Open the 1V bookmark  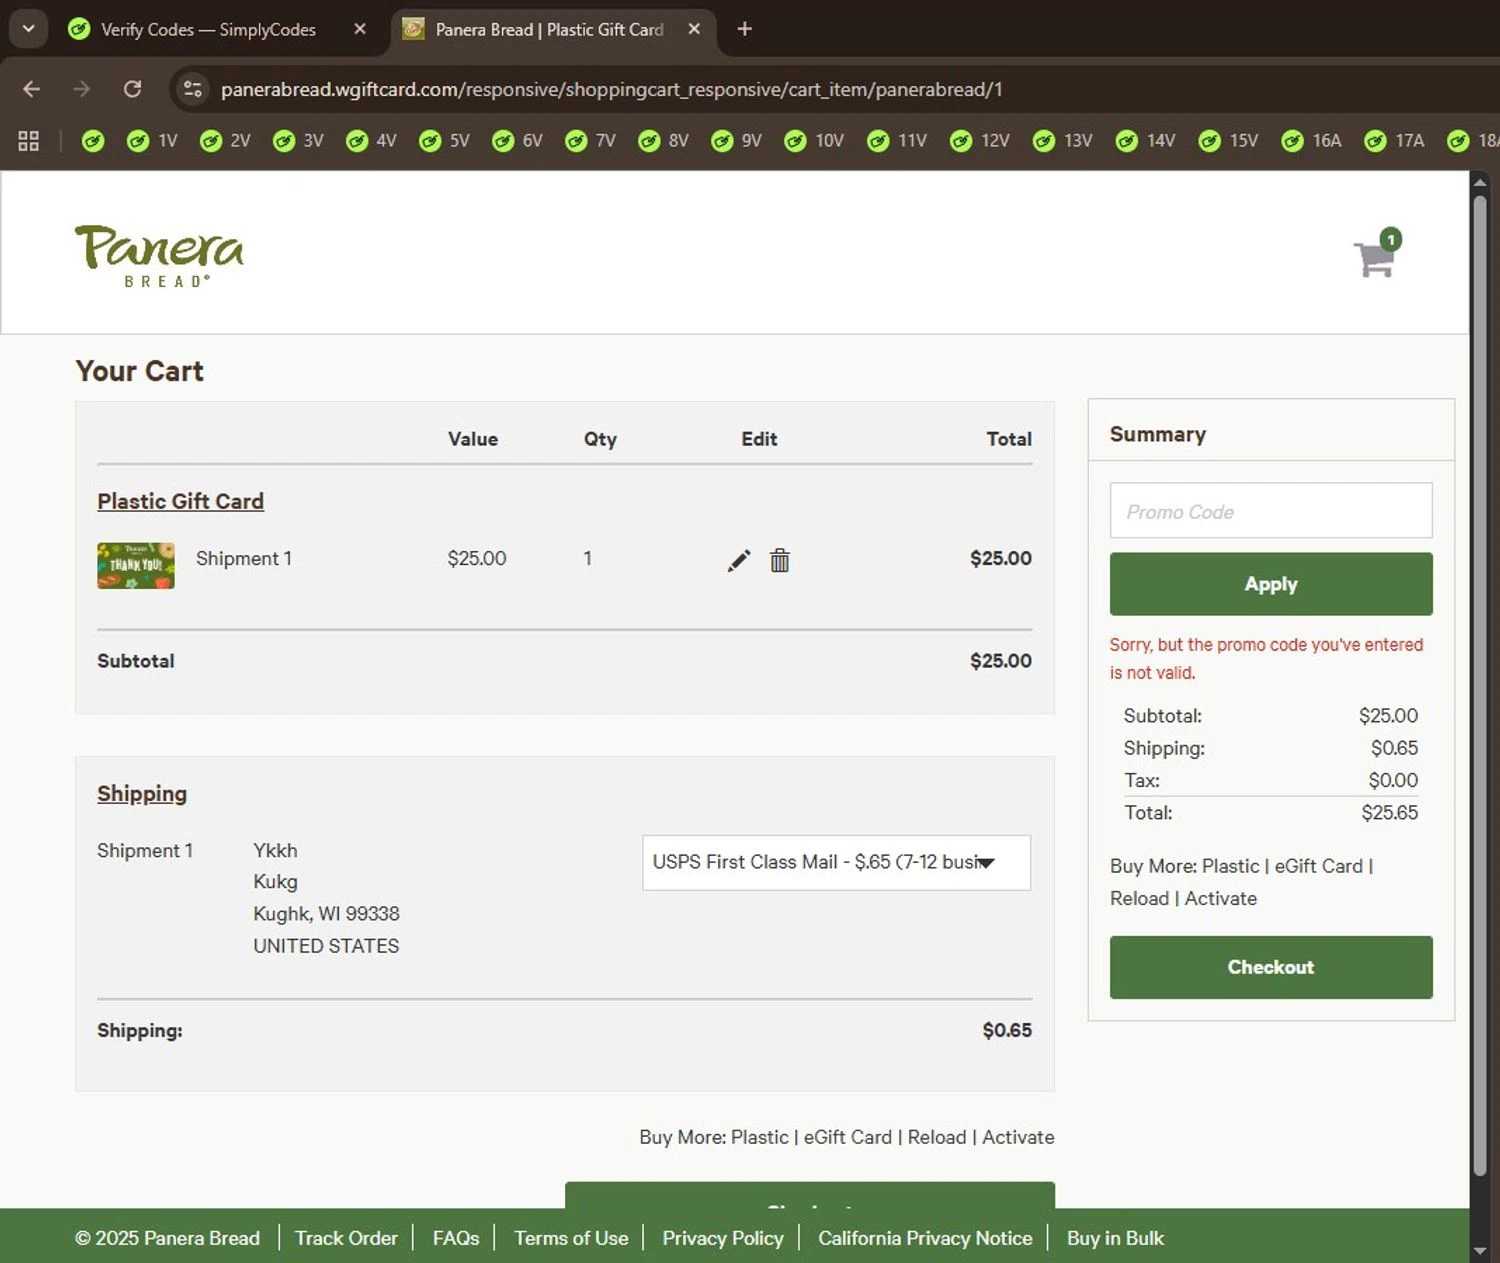click(x=152, y=141)
